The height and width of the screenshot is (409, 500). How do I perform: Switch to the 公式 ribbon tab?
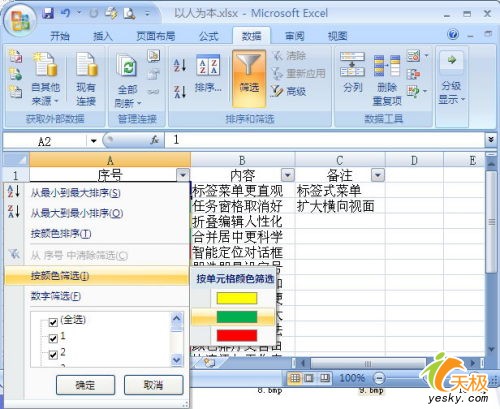click(x=209, y=36)
